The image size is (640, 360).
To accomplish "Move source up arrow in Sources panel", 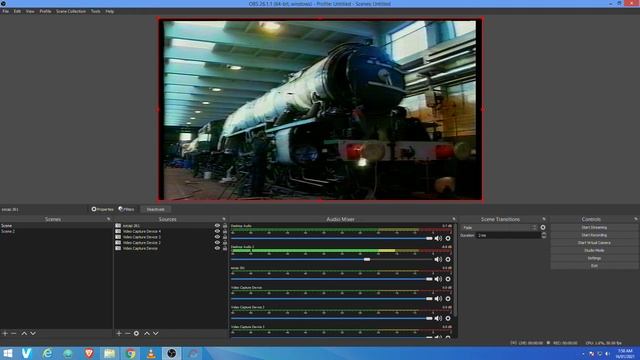I will [147, 333].
